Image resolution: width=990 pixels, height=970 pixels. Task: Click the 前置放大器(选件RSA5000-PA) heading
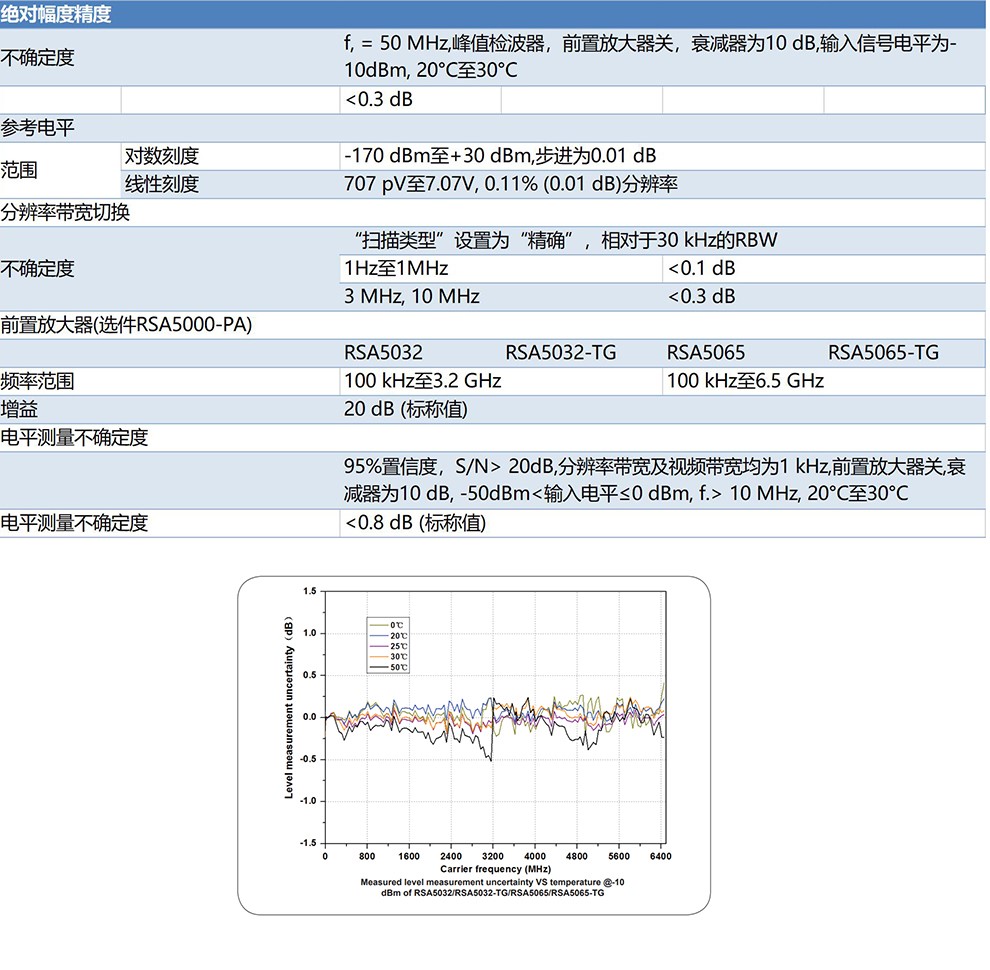(x=126, y=324)
